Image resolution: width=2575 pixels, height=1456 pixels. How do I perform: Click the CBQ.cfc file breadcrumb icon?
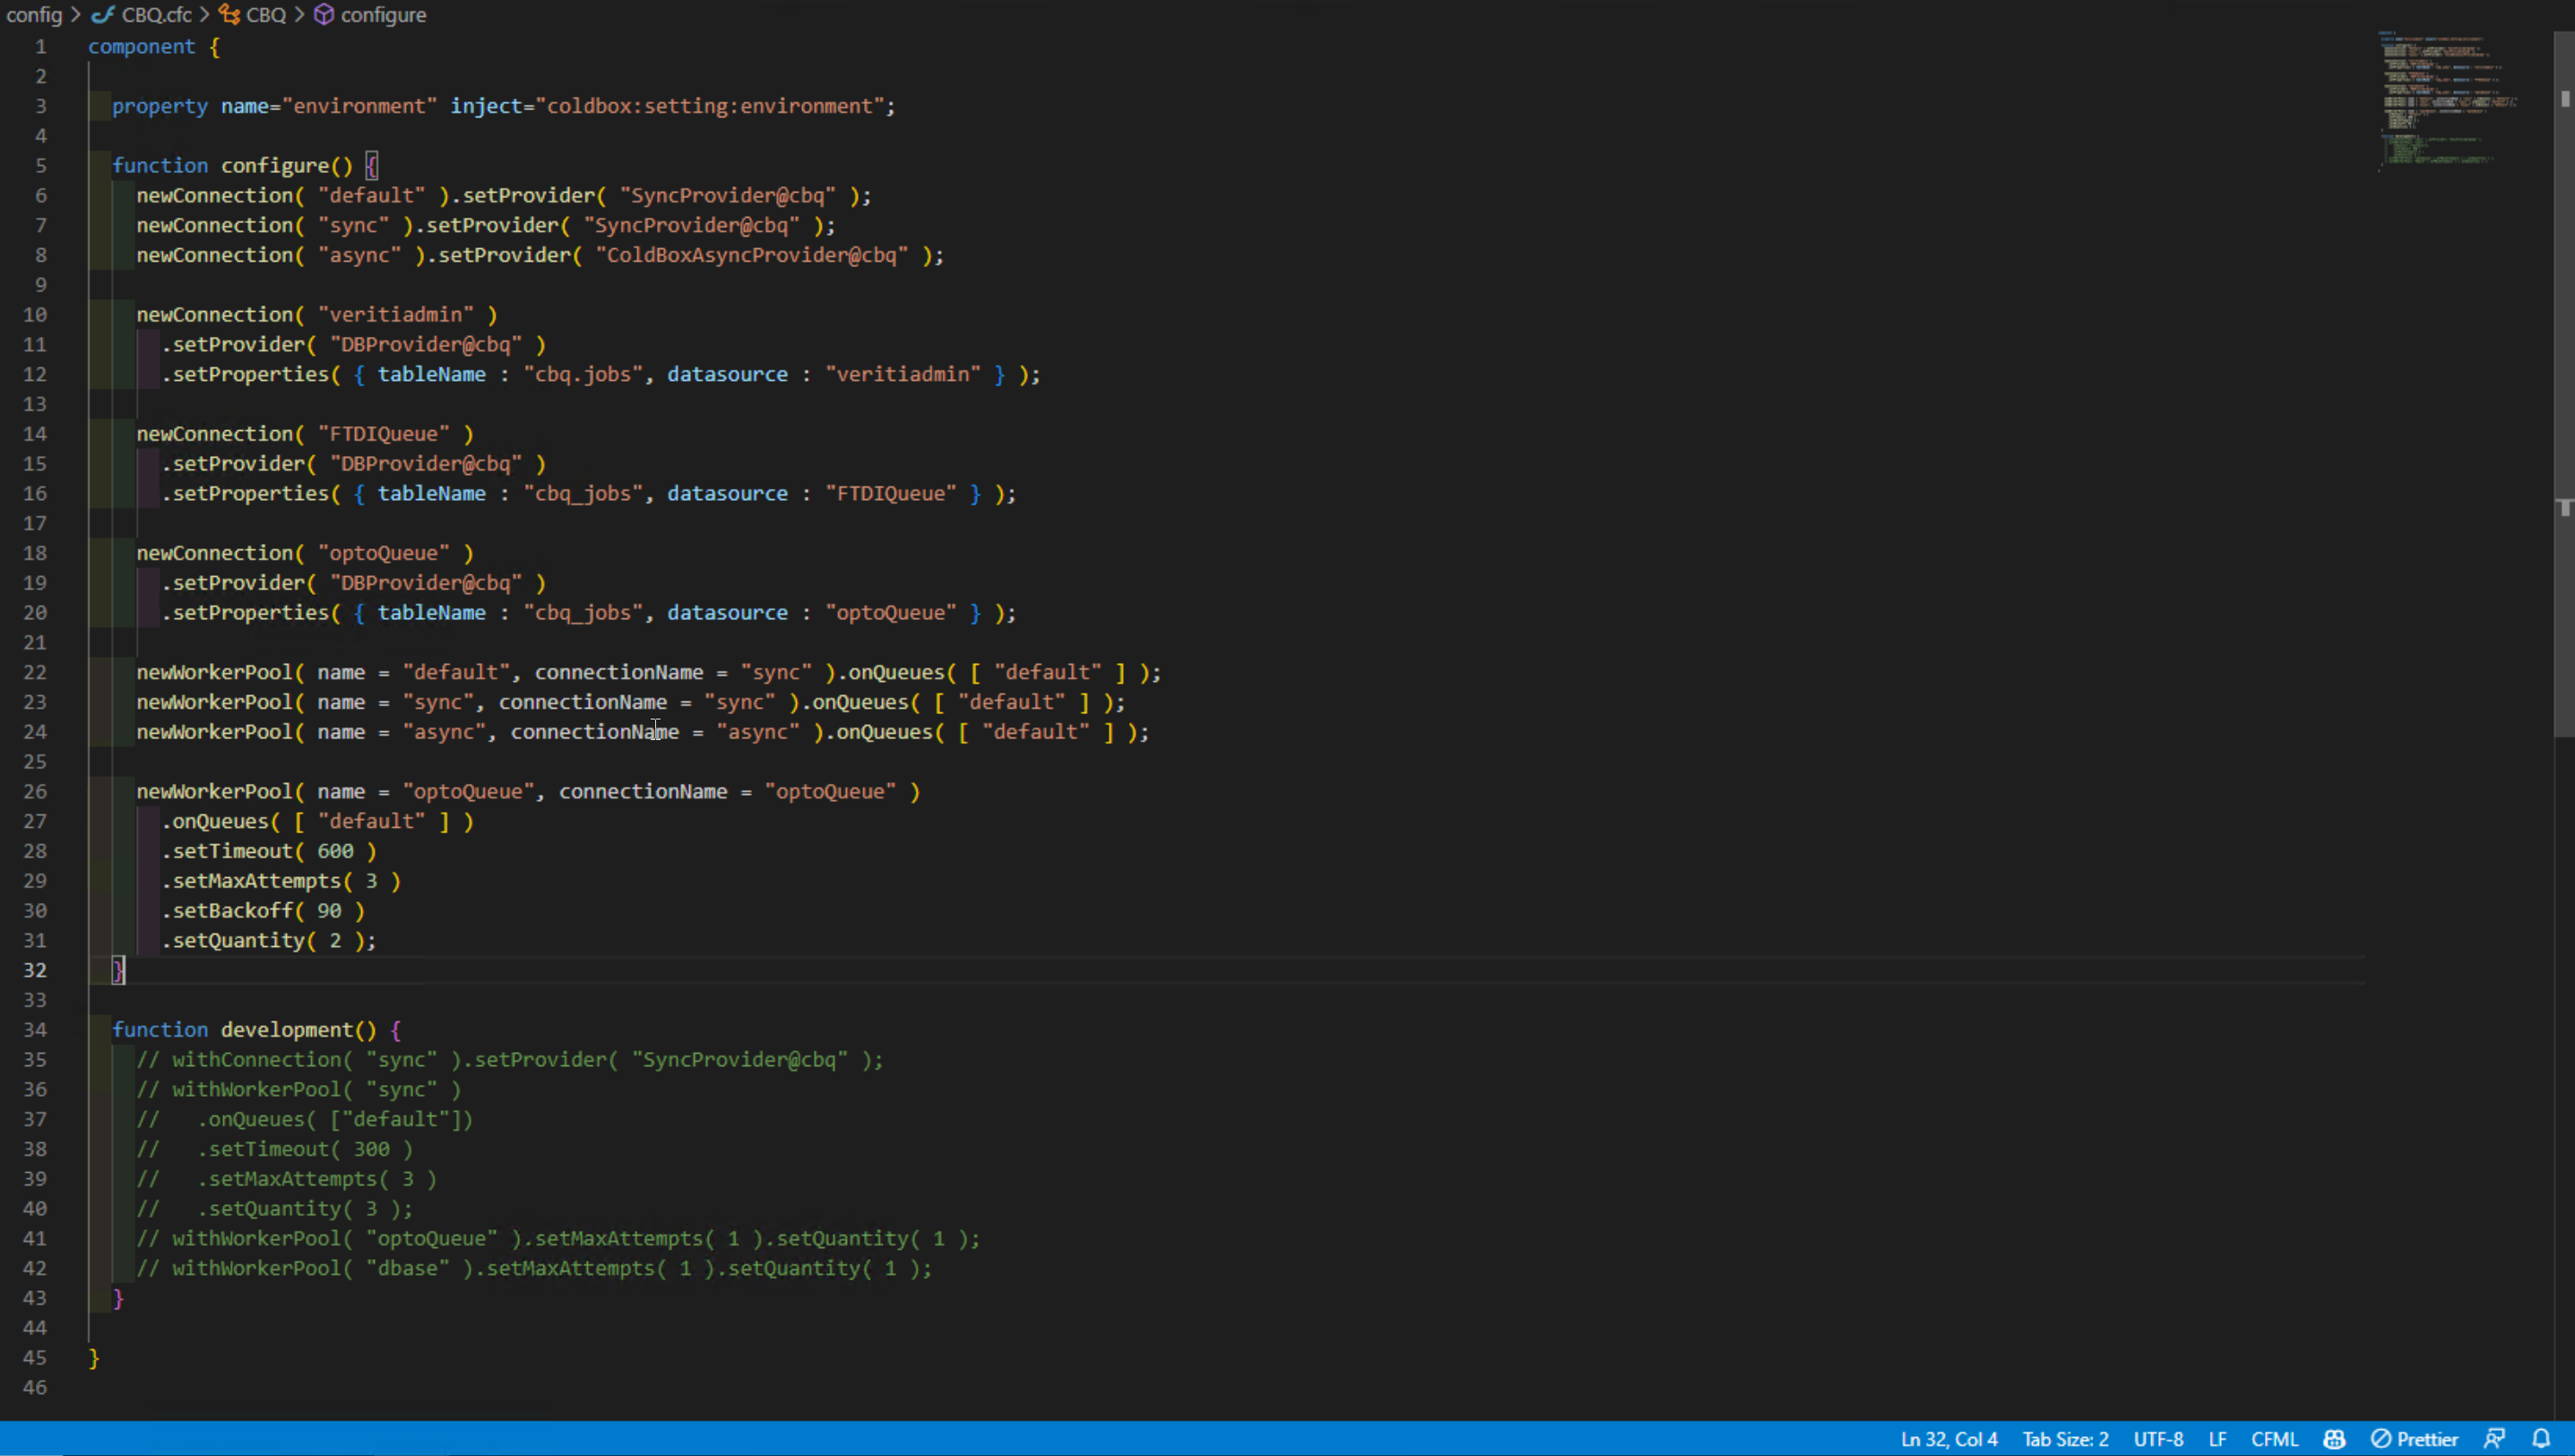click(103, 15)
